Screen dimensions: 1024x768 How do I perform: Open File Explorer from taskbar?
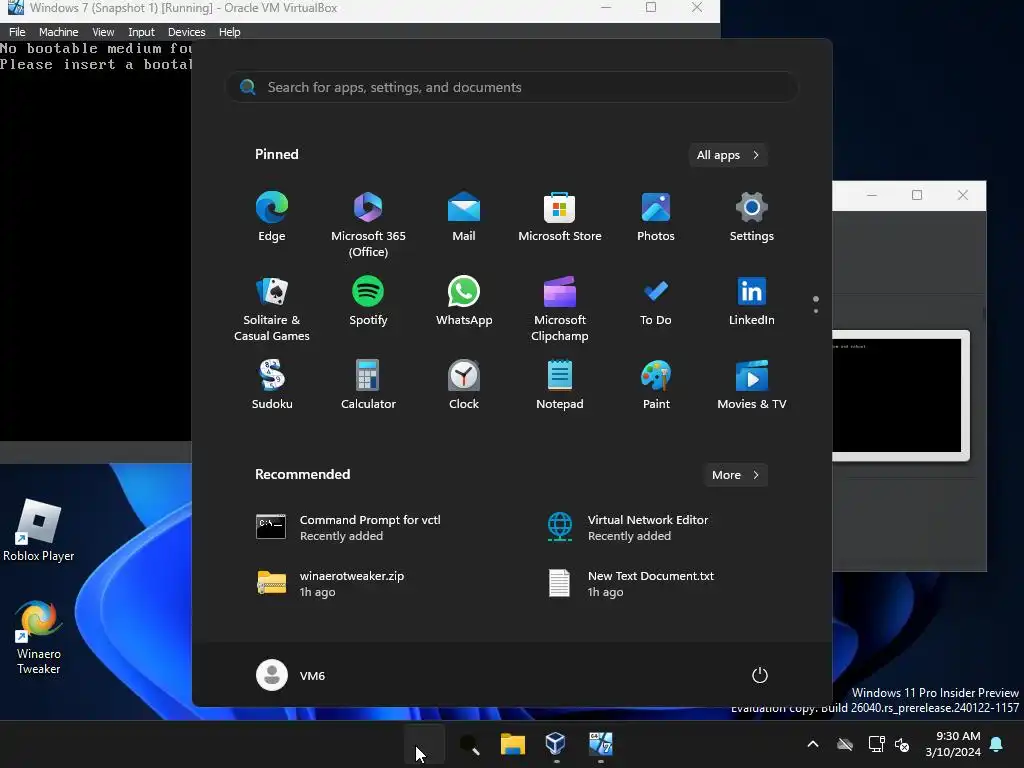pos(513,744)
